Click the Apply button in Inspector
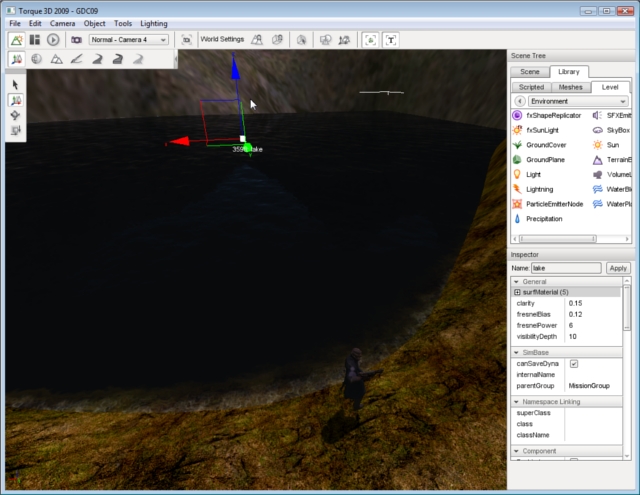The image size is (640, 495). point(617,268)
